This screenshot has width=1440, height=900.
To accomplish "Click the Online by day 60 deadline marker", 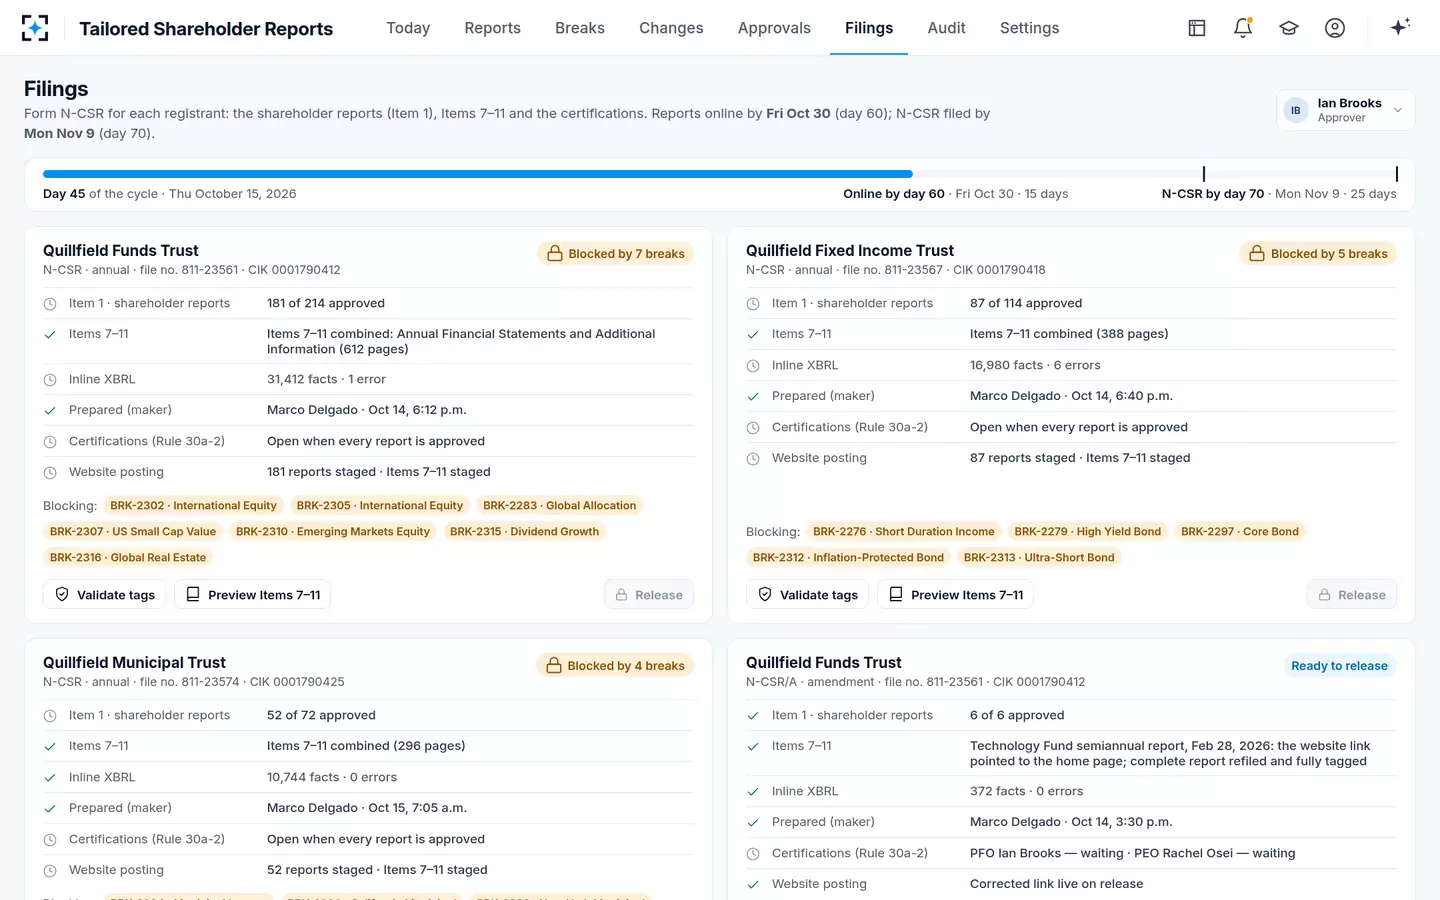I will (1203, 174).
